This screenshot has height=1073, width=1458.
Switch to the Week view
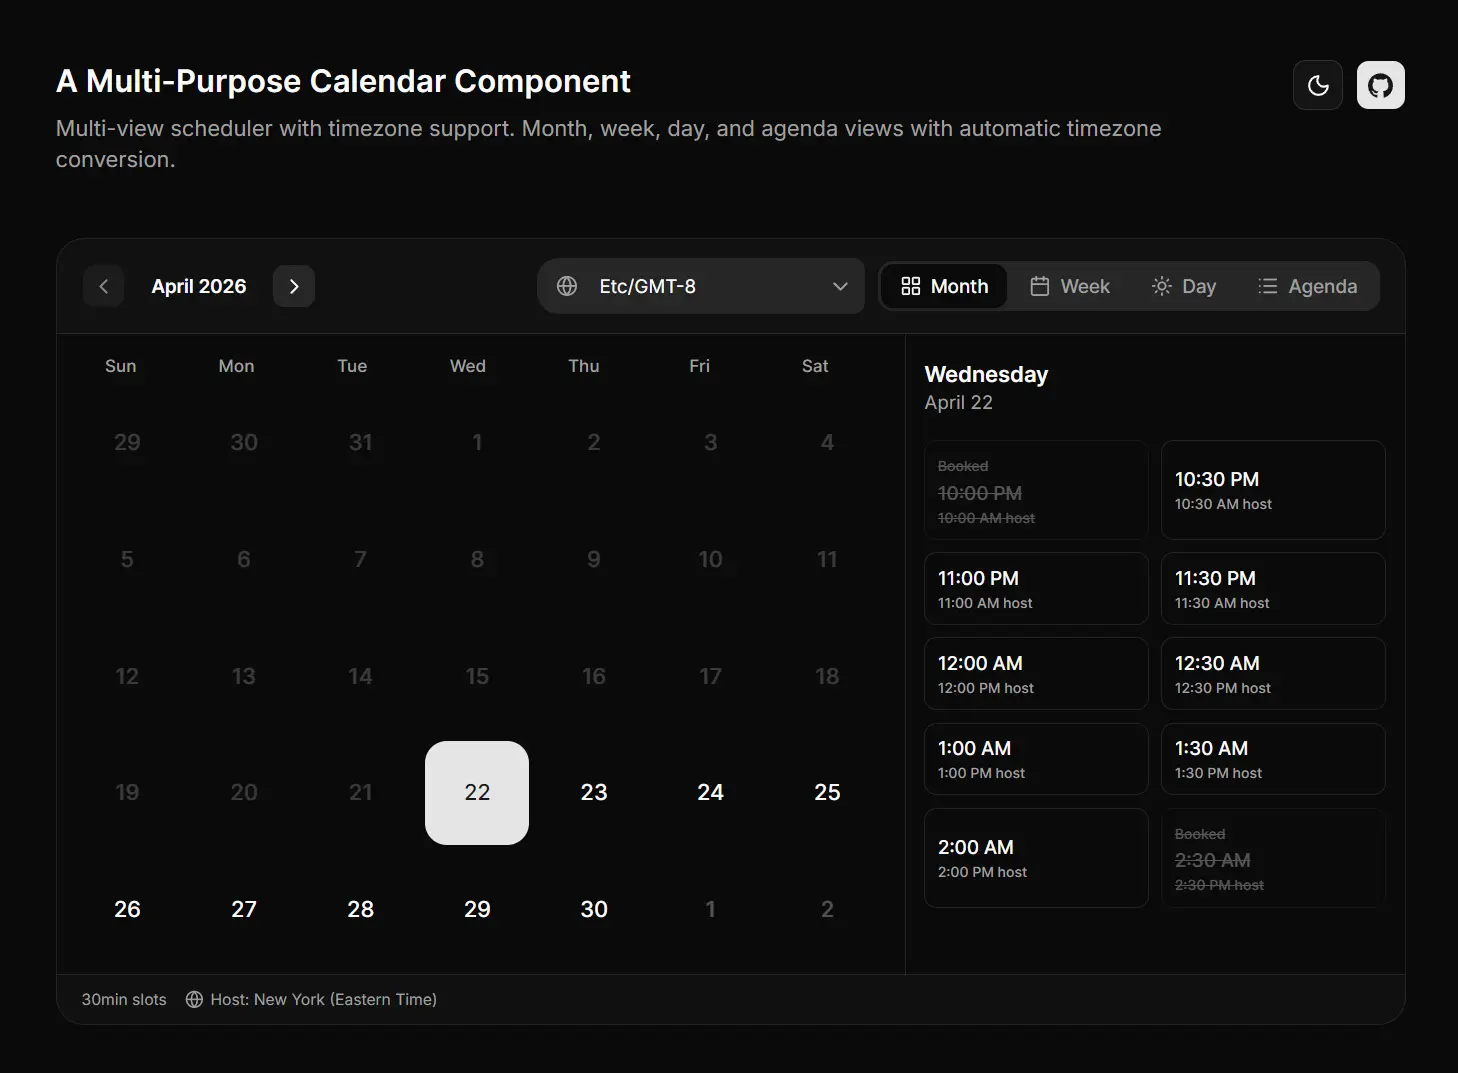click(x=1071, y=286)
